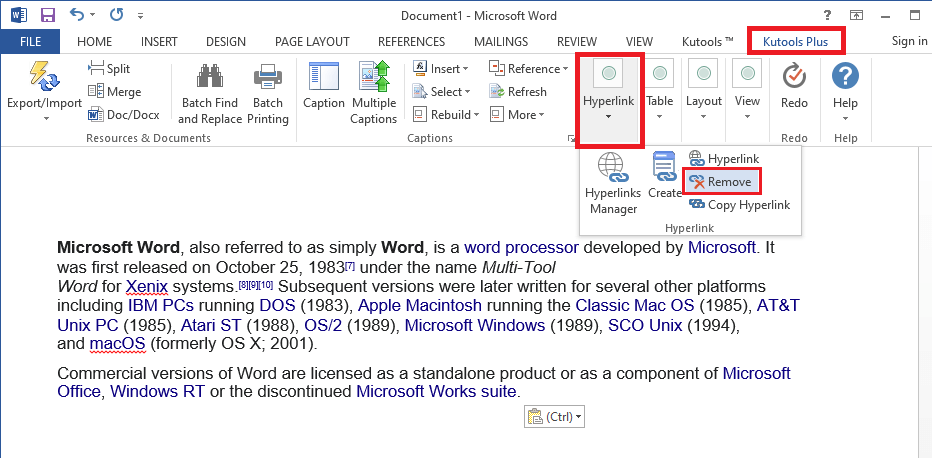
Task: Open Customize Quick Access Toolbar dropdown
Action: click(x=140, y=16)
